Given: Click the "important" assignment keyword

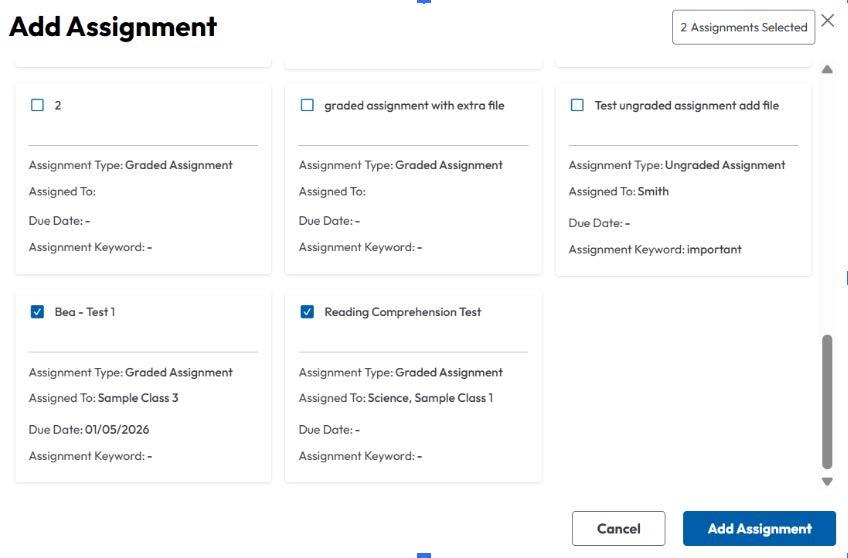Looking at the screenshot, I should click(714, 249).
